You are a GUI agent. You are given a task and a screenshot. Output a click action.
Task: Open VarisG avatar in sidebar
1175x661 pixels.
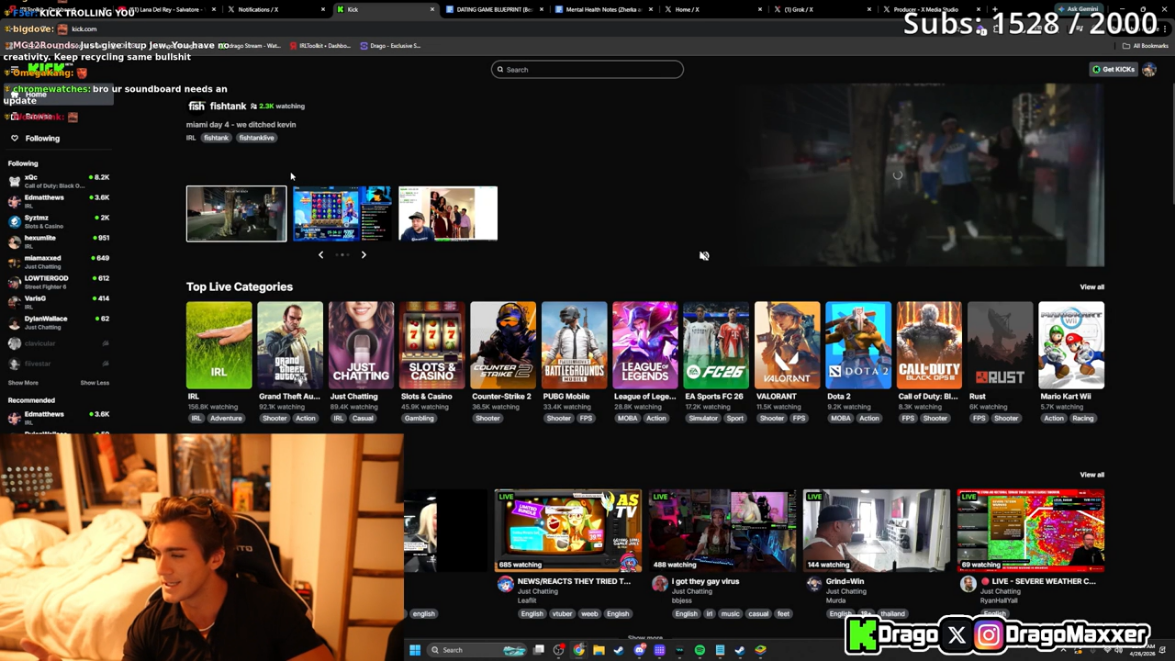[14, 302]
